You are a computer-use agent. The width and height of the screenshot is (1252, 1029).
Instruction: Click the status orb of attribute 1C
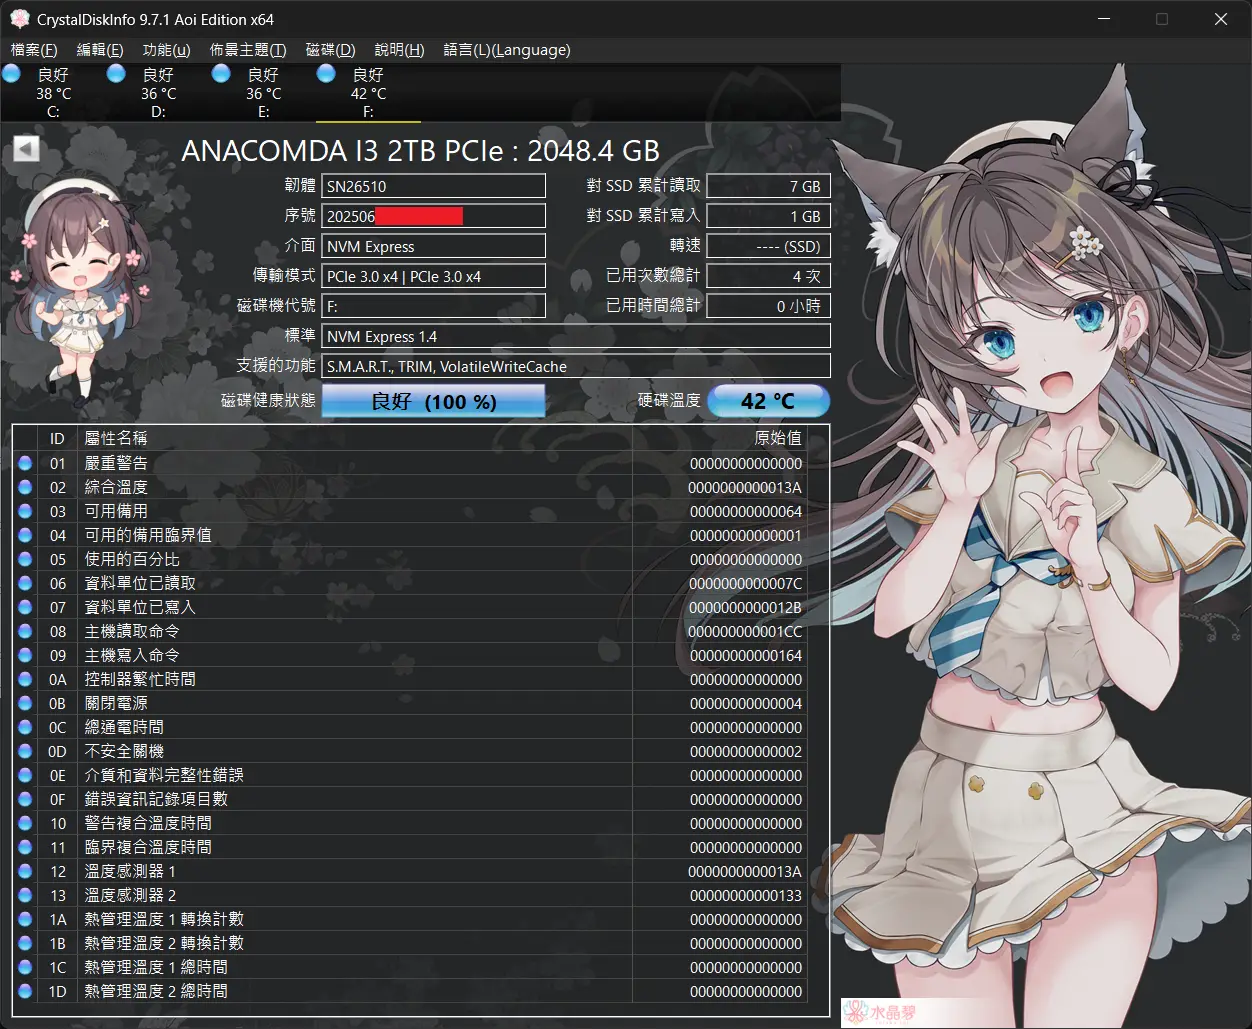pyautogui.click(x=25, y=967)
